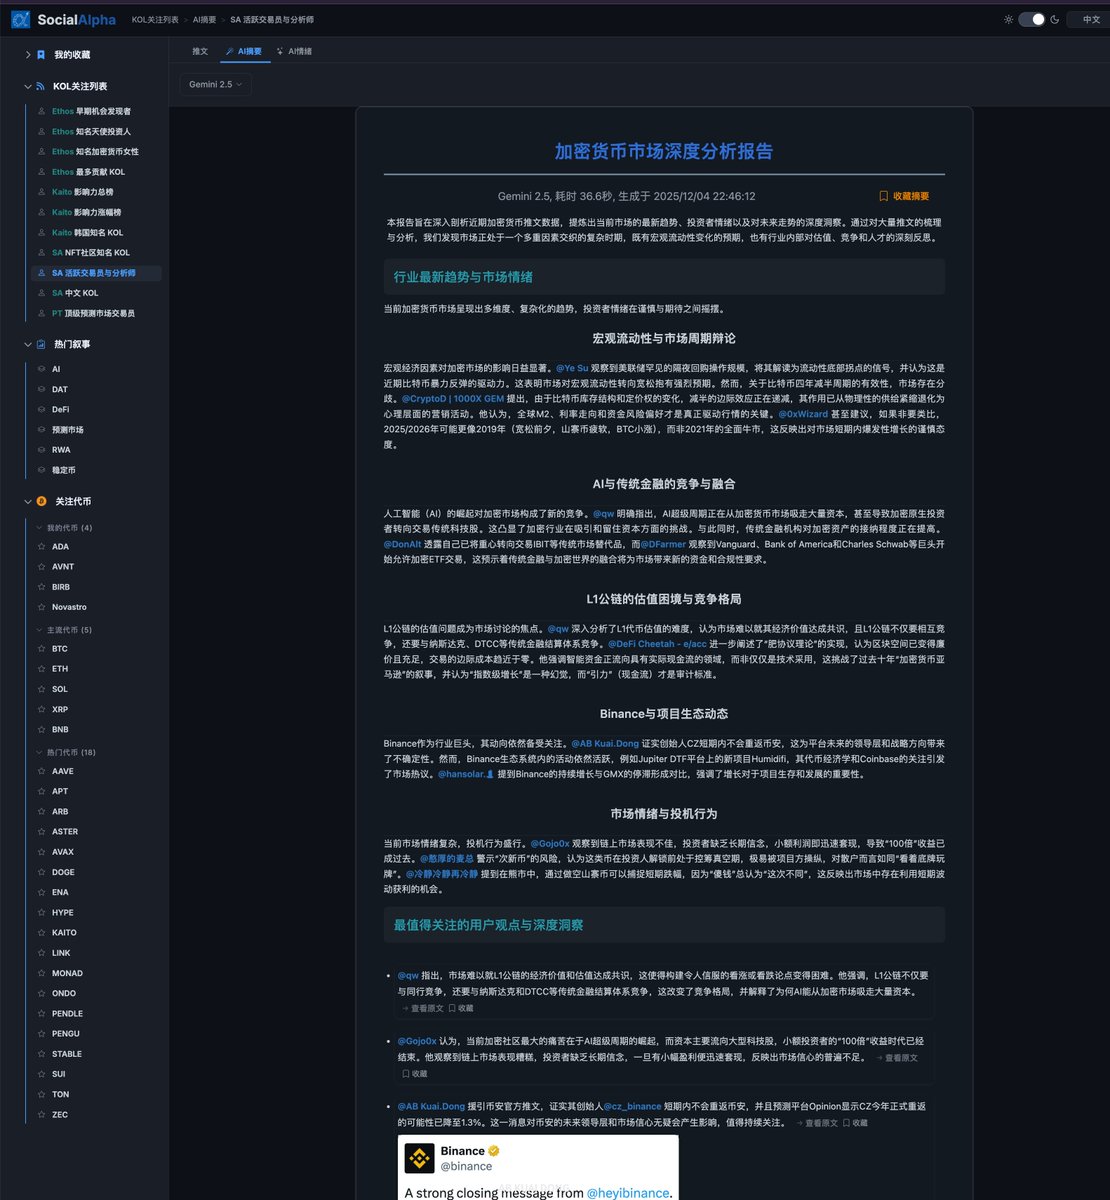Click the star icon next to DOGE
This screenshot has width=1110, height=1200.
[x=41, y=872]
